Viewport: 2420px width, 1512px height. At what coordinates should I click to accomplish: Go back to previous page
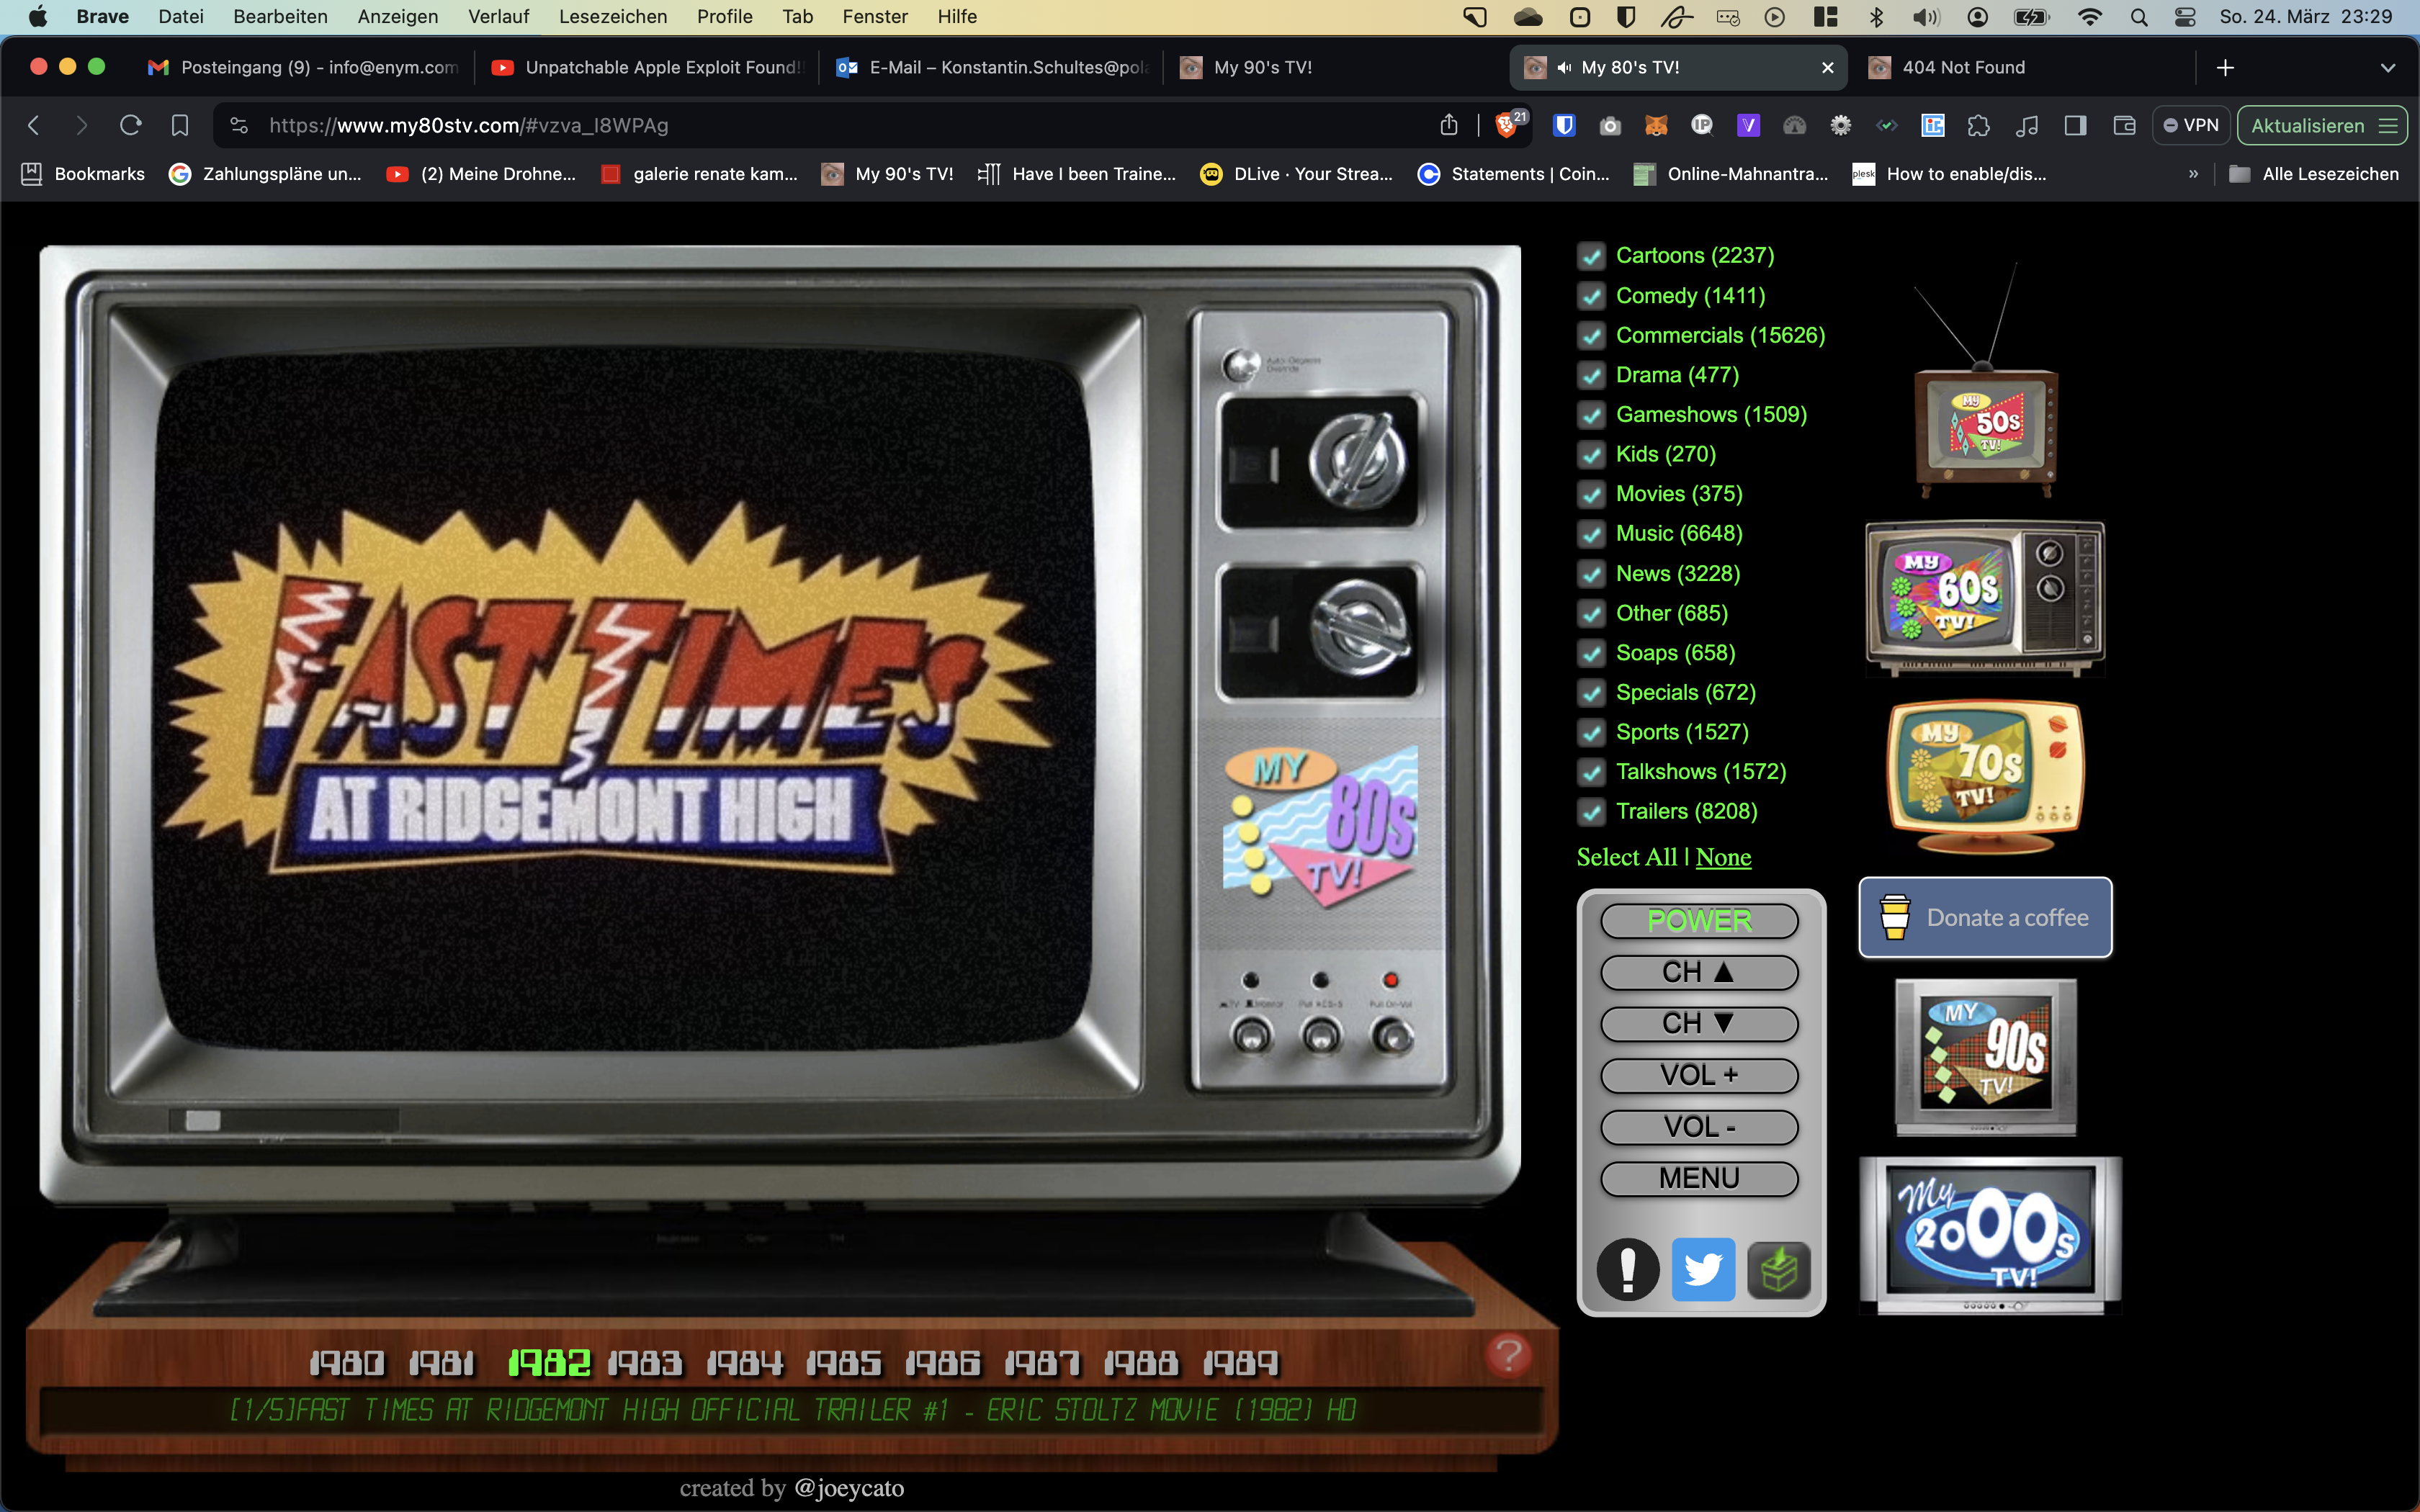point(34,125)
